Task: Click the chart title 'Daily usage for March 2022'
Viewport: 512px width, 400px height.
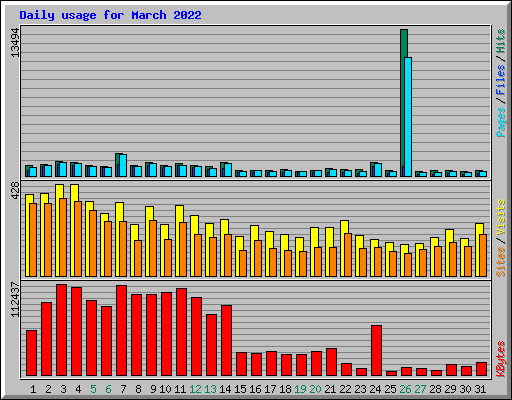Action: pyautogui.click(x=110, y=15)
